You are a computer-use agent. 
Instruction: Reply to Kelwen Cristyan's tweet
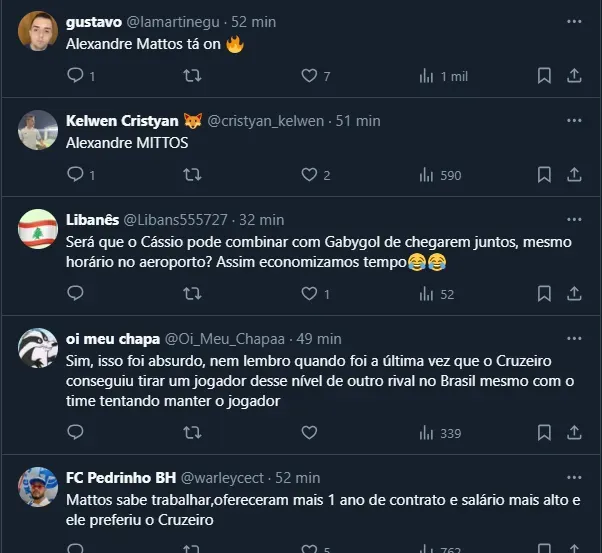point(76,175)
